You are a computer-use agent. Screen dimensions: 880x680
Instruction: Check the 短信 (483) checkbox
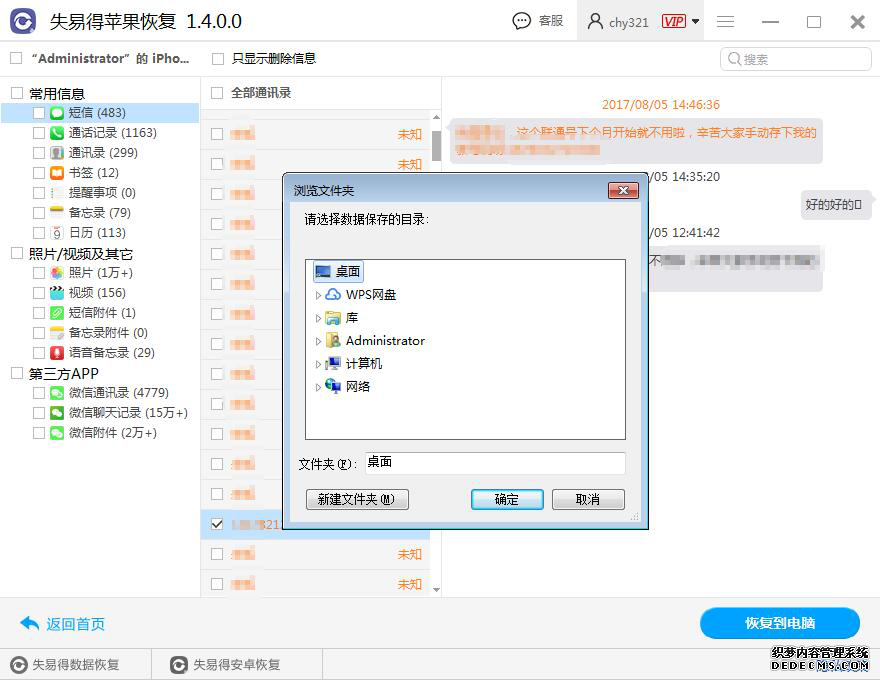point(39,113)
